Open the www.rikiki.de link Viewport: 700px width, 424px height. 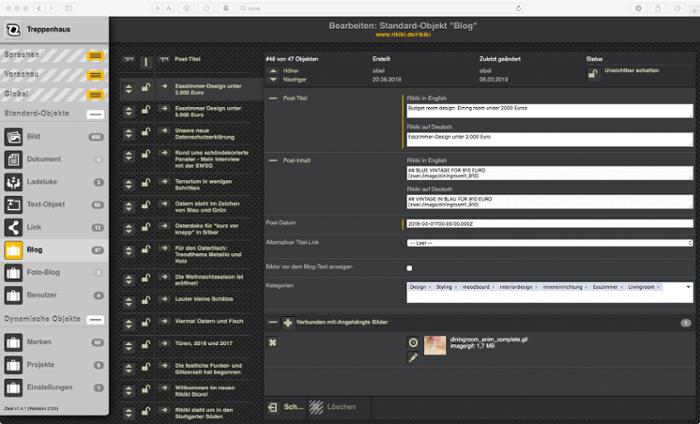pos(403,35)
